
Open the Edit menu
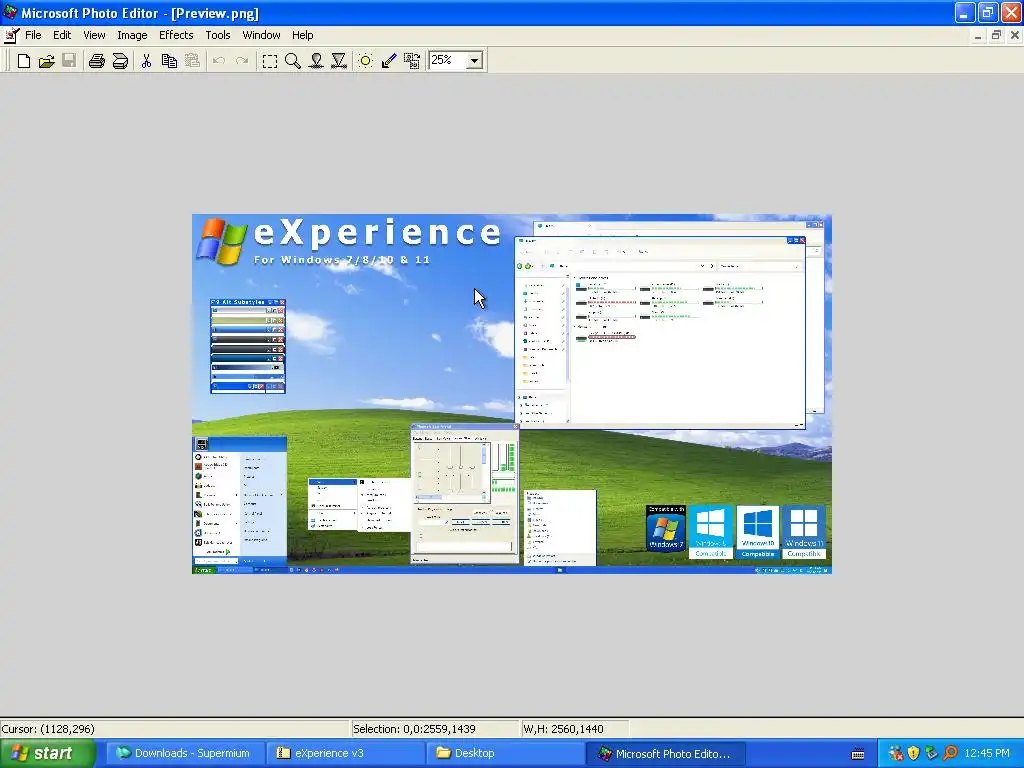point(62,35)
